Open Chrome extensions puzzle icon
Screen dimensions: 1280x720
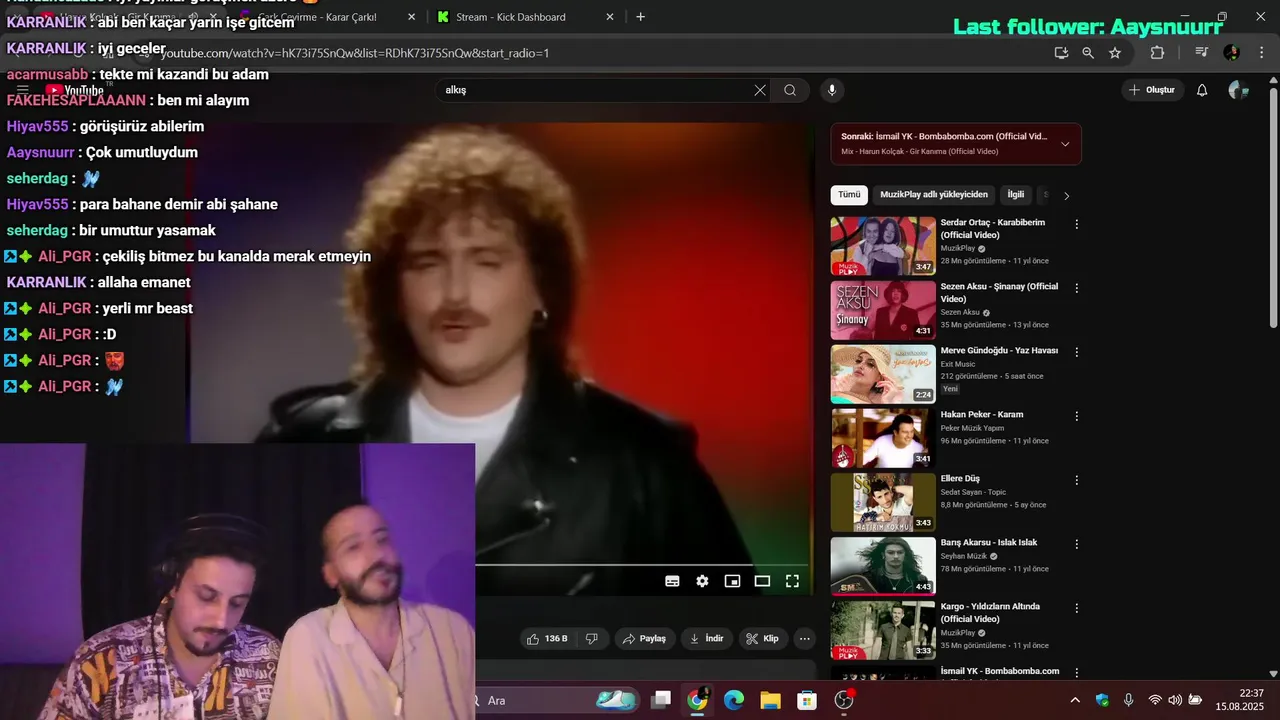click(1157, 53)
